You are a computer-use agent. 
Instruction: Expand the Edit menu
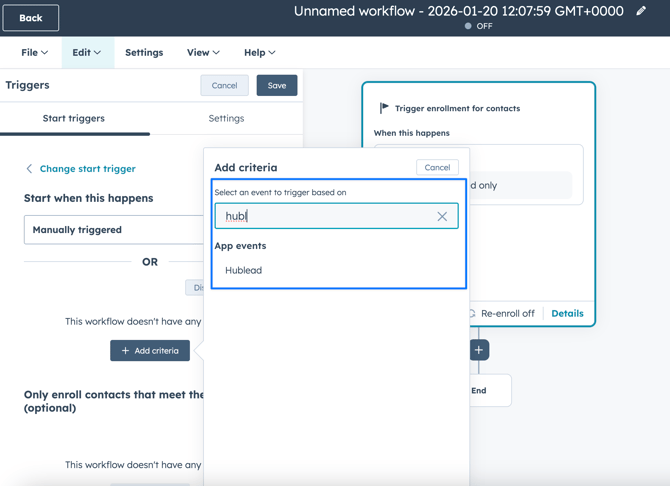pyautogui.click(x=87, y=52)
